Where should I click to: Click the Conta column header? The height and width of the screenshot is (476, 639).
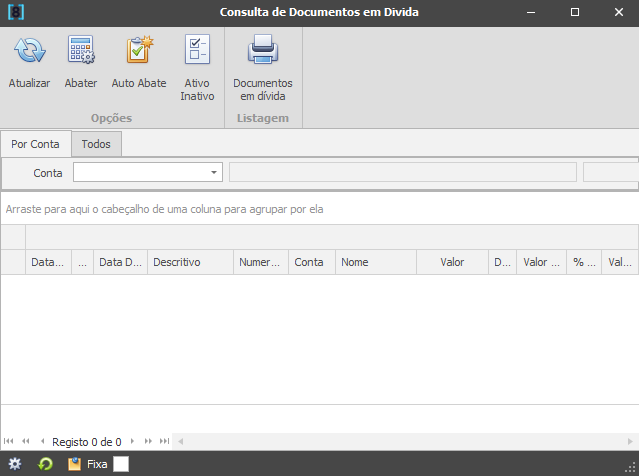pos(310,262)
